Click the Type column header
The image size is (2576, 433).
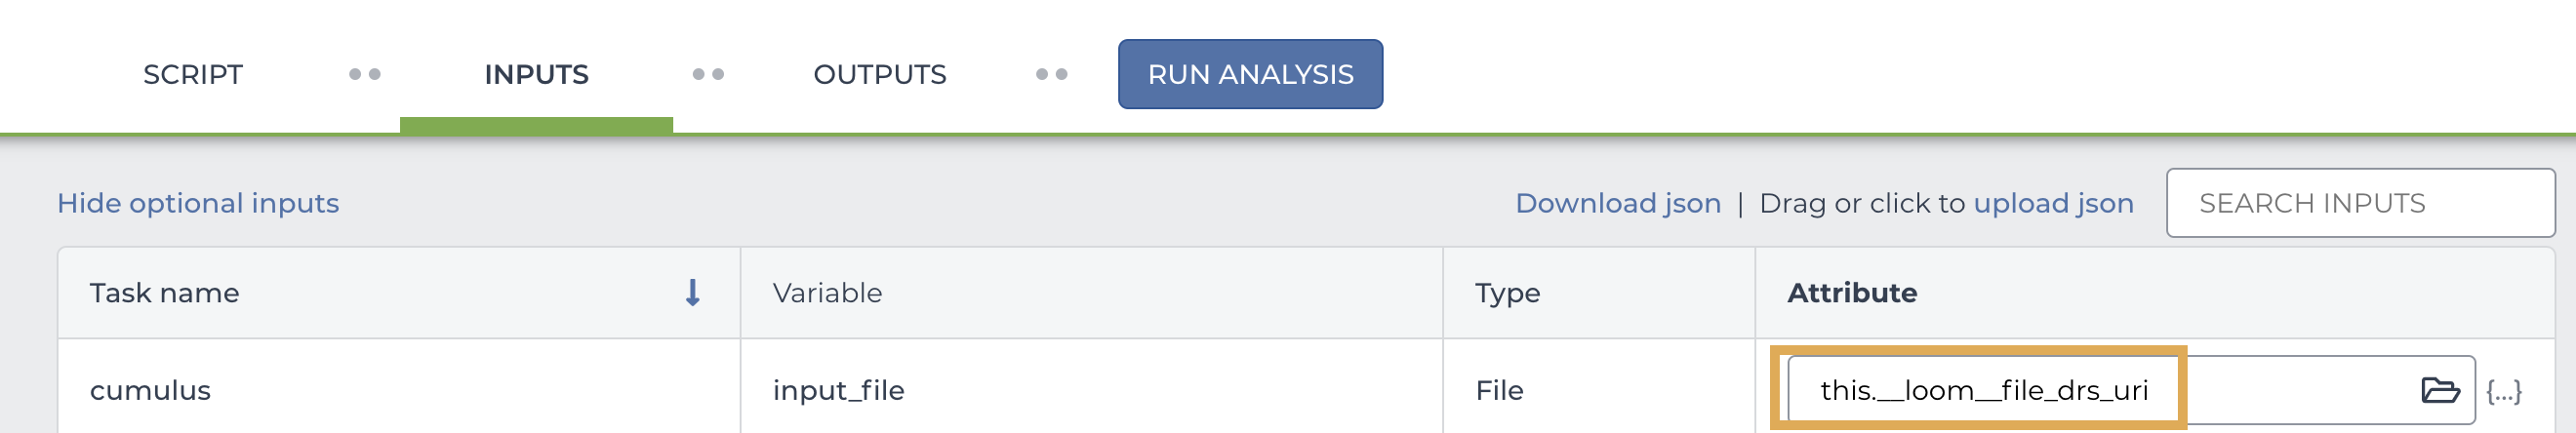coord(1507,293)
